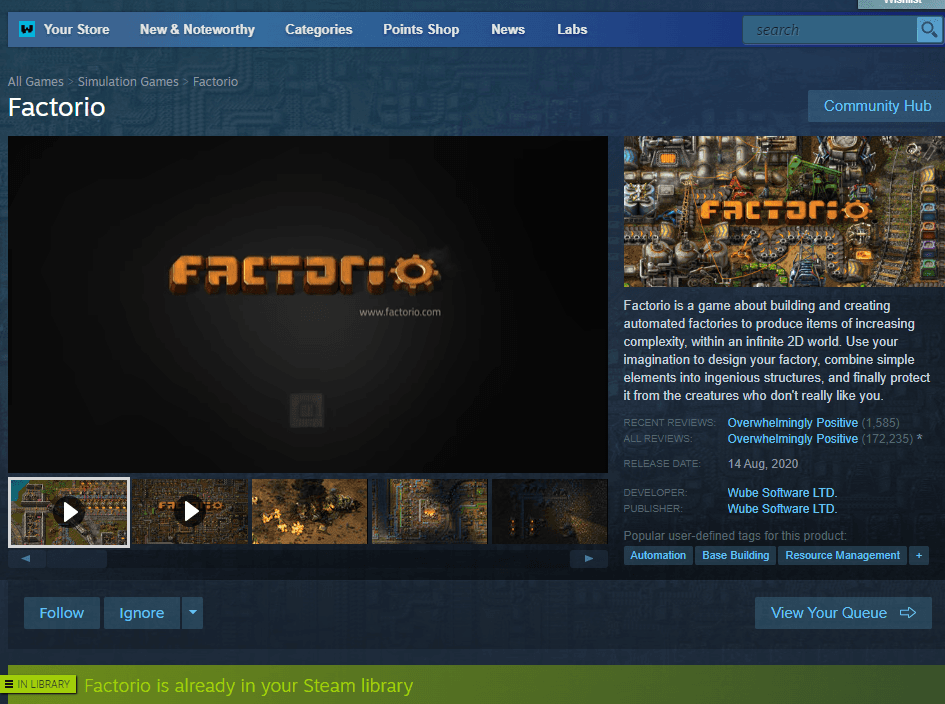The width and height of the screenshot is (945, 704).
Task: Open the Your Store menu
Action: click(76, 30)
